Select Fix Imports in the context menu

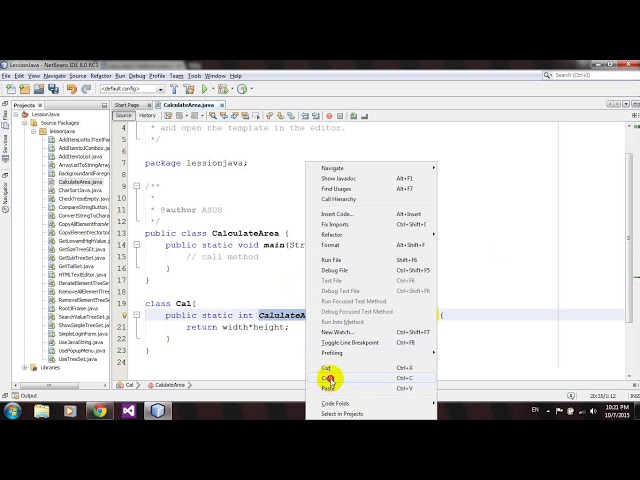[x=371, y=224]
